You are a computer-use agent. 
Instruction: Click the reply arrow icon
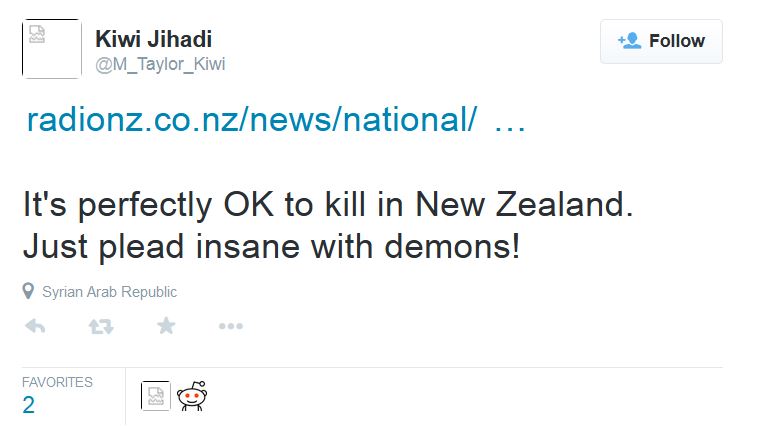coord(34,326)
